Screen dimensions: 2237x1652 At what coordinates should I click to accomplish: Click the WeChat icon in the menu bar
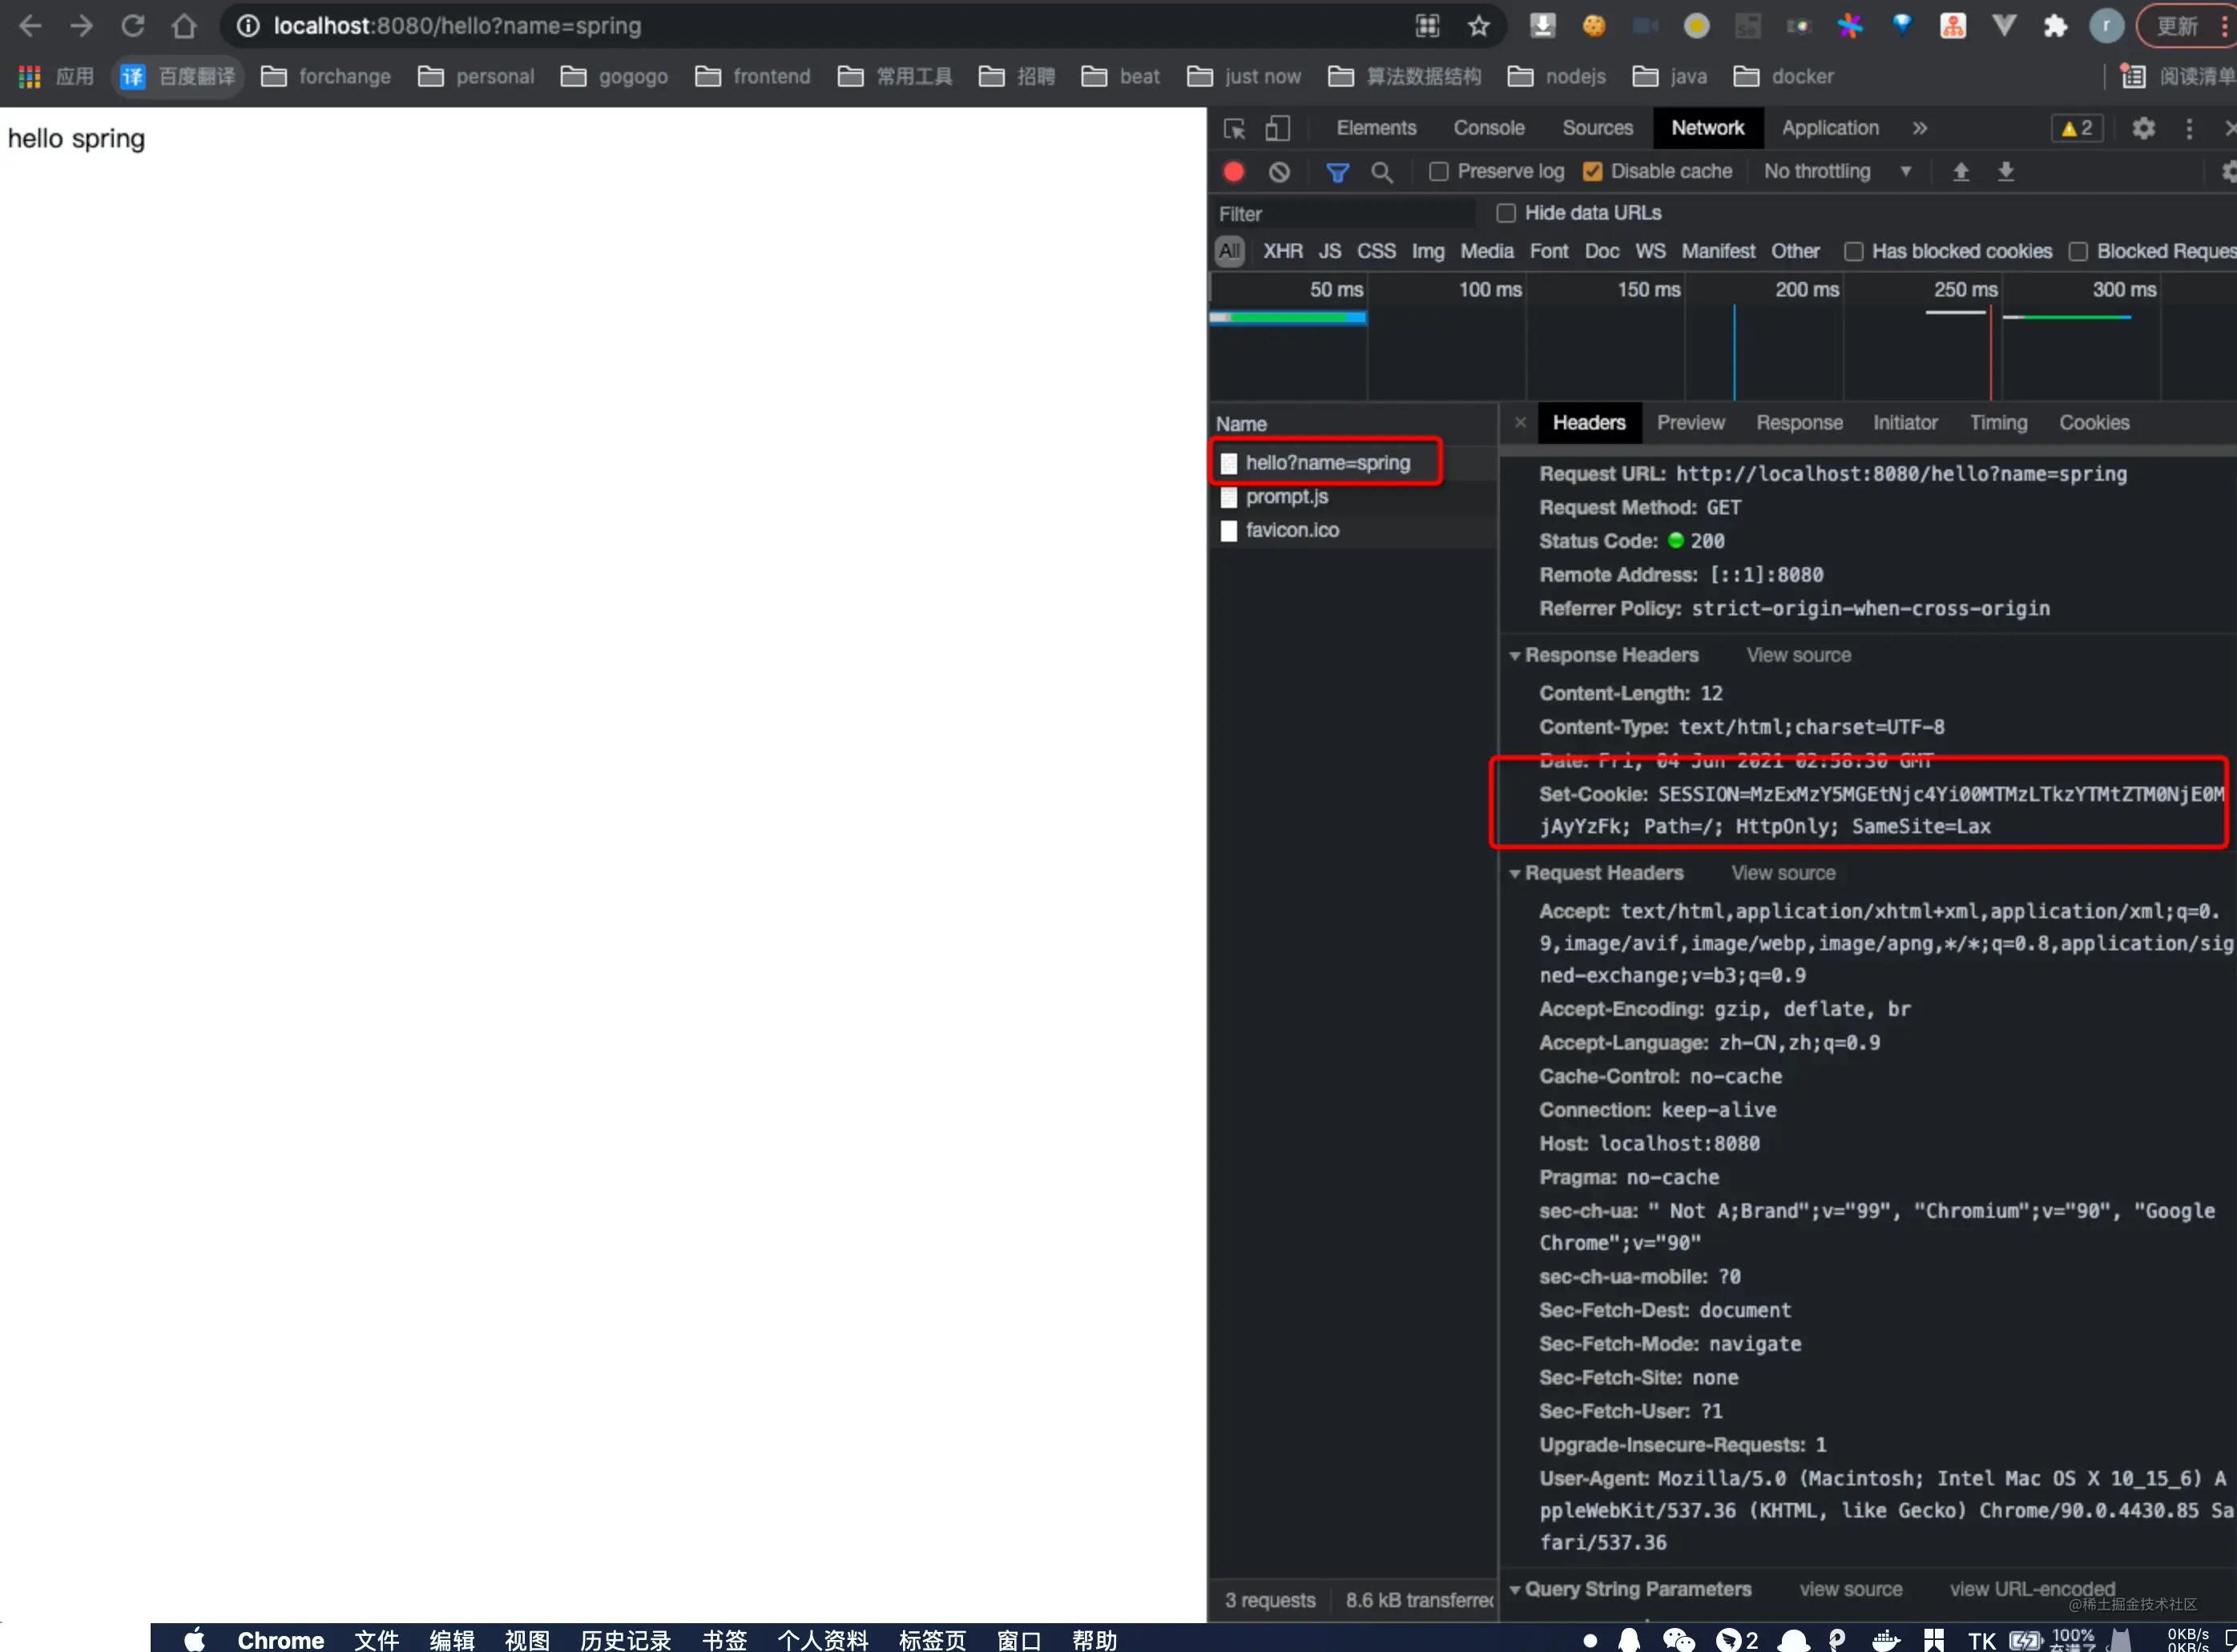(1678, 1640)
